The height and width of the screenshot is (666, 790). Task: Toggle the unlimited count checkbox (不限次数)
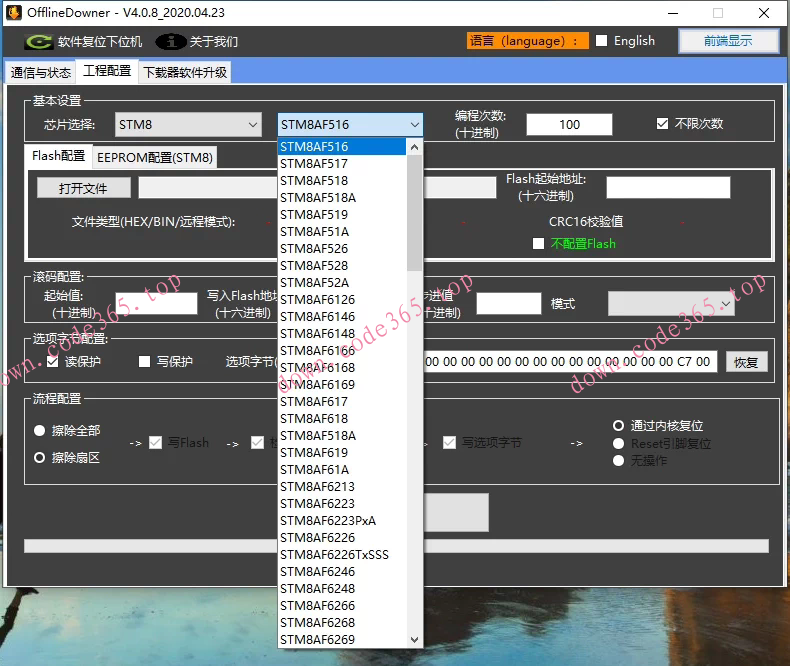click(662, 124)
